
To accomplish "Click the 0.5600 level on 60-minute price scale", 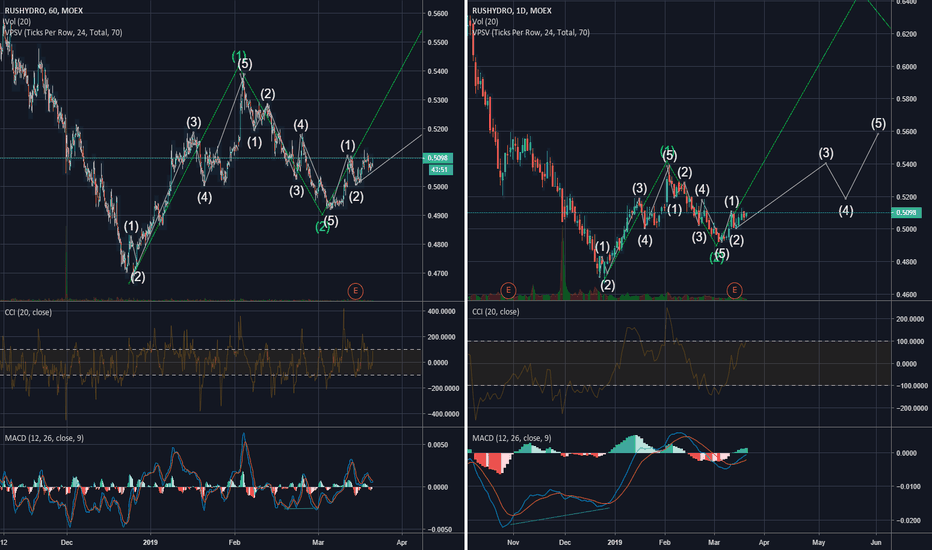I will (x=437, y=14).
